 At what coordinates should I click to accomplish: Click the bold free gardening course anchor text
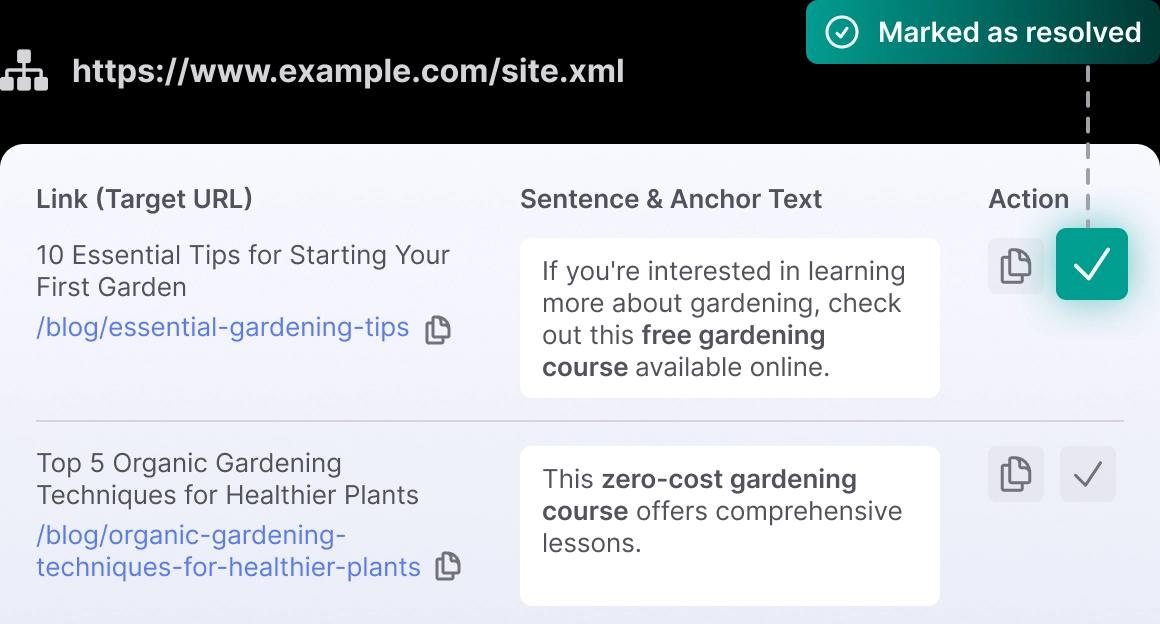[684, 351]
